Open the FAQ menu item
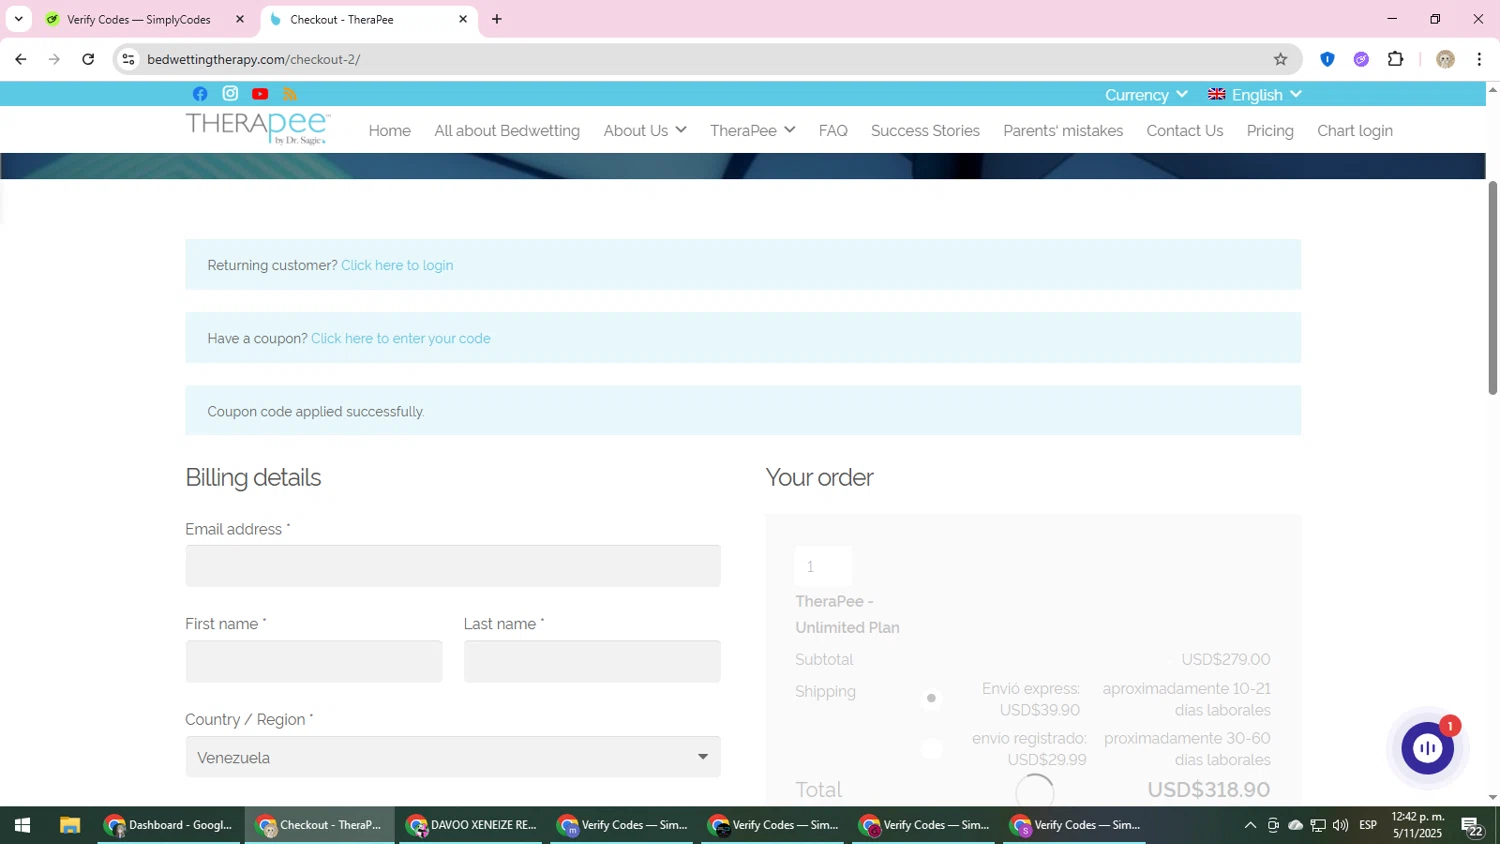This screenshot has height=844, width=1500. coord(833,131)
